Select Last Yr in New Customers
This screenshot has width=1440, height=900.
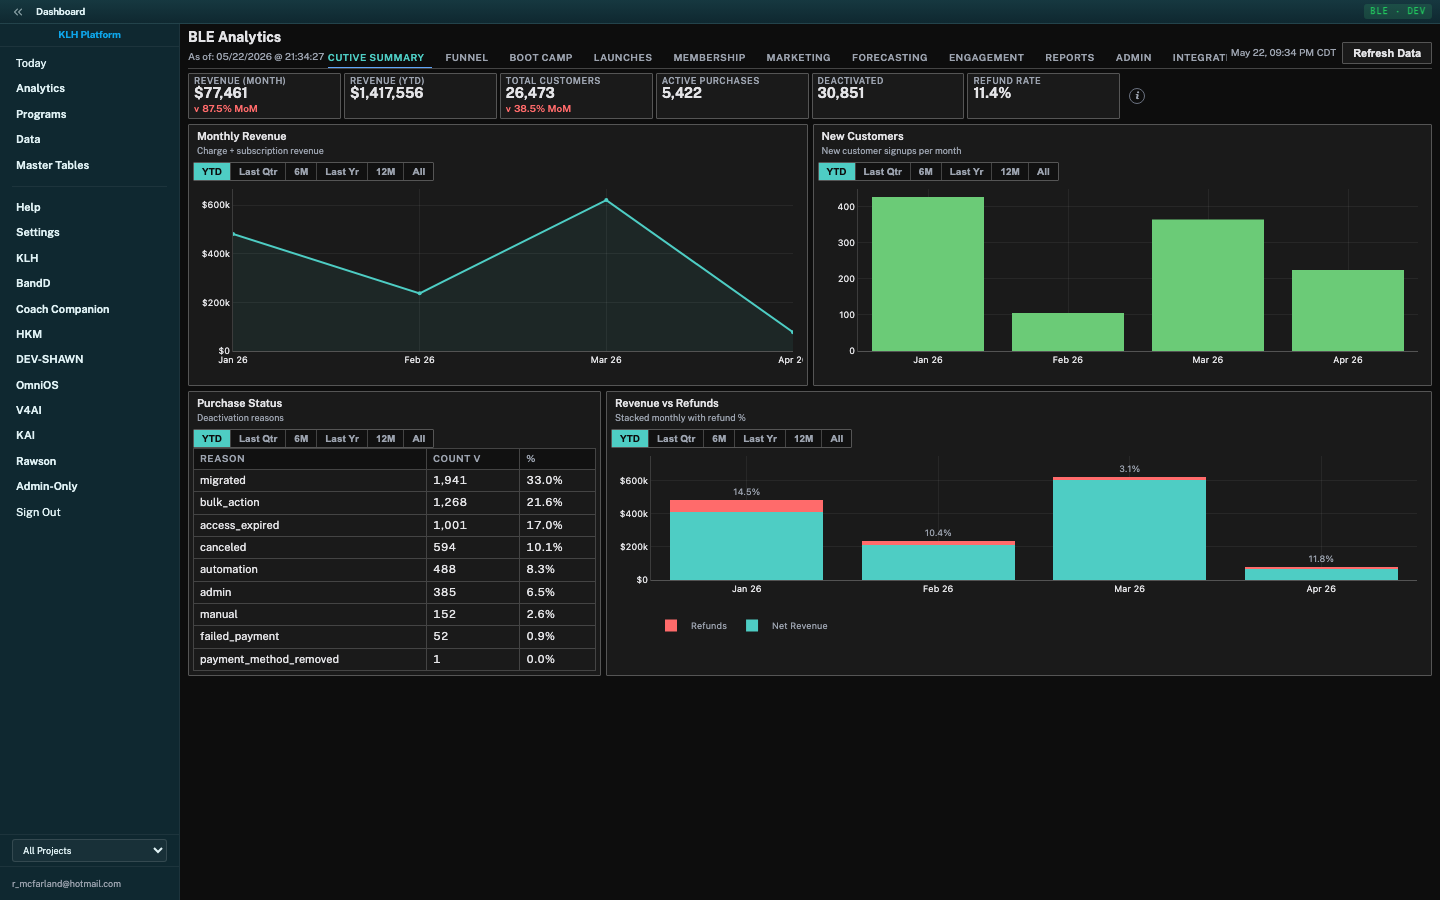click(x=967, y=172)
